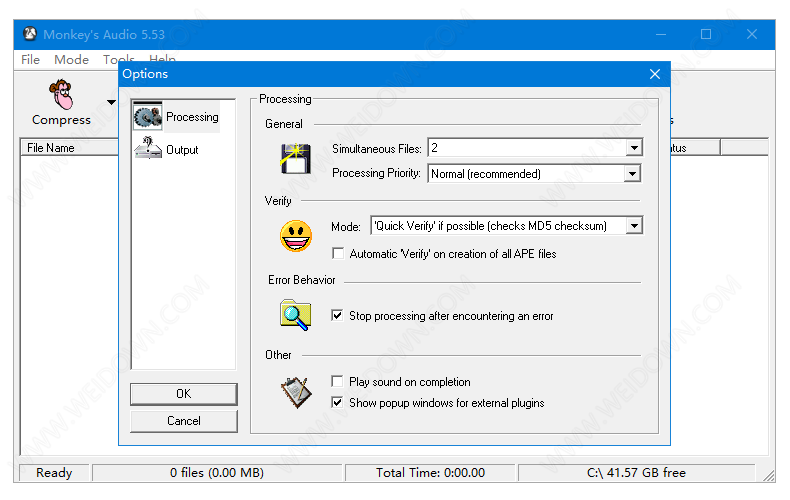This screenshot has height=500, width=790.
Task: Click the Quick Verify mode value text
Action: click(490, 226)
